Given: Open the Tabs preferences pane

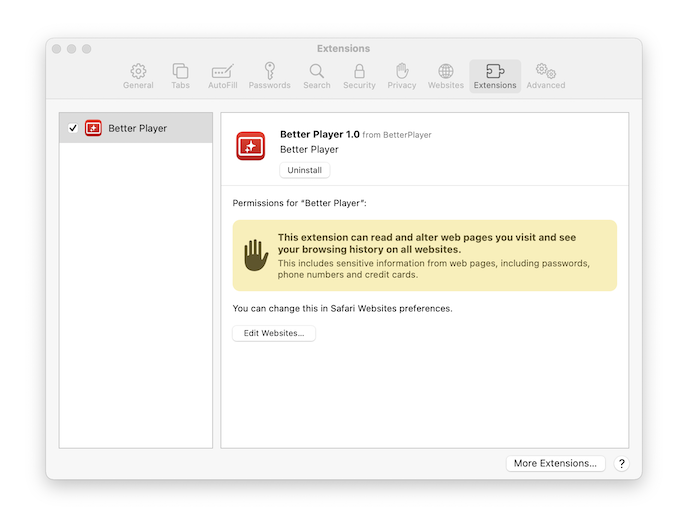Looking at the screenshot, I should tap(180, 76).
